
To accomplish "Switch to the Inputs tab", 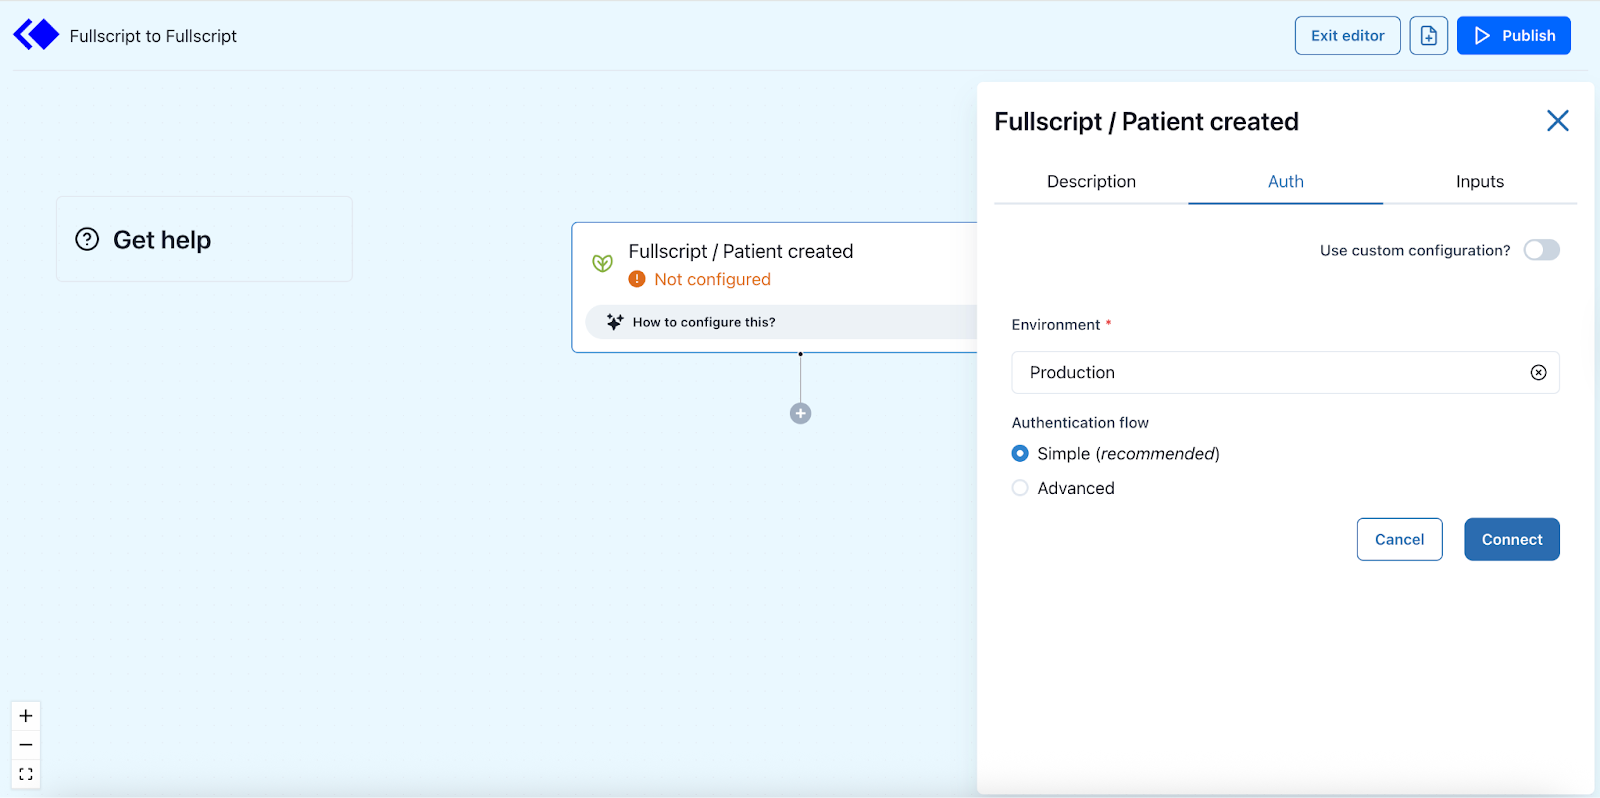I will tap(1480, 182).
